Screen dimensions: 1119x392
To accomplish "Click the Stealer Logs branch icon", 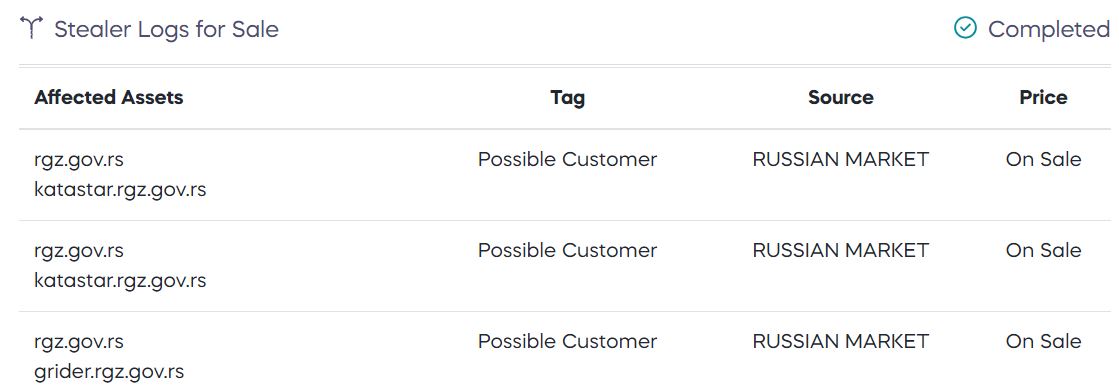I will click(31, 29).
